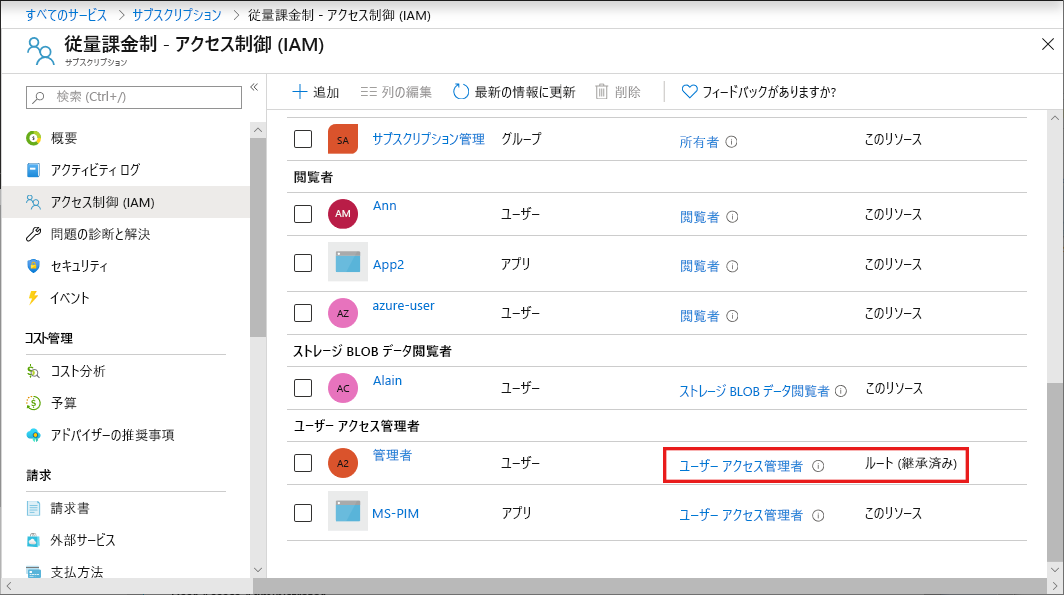1064x595 pixels.
Task: Click the セキュリティ shield icon
Action: point(33,266)
